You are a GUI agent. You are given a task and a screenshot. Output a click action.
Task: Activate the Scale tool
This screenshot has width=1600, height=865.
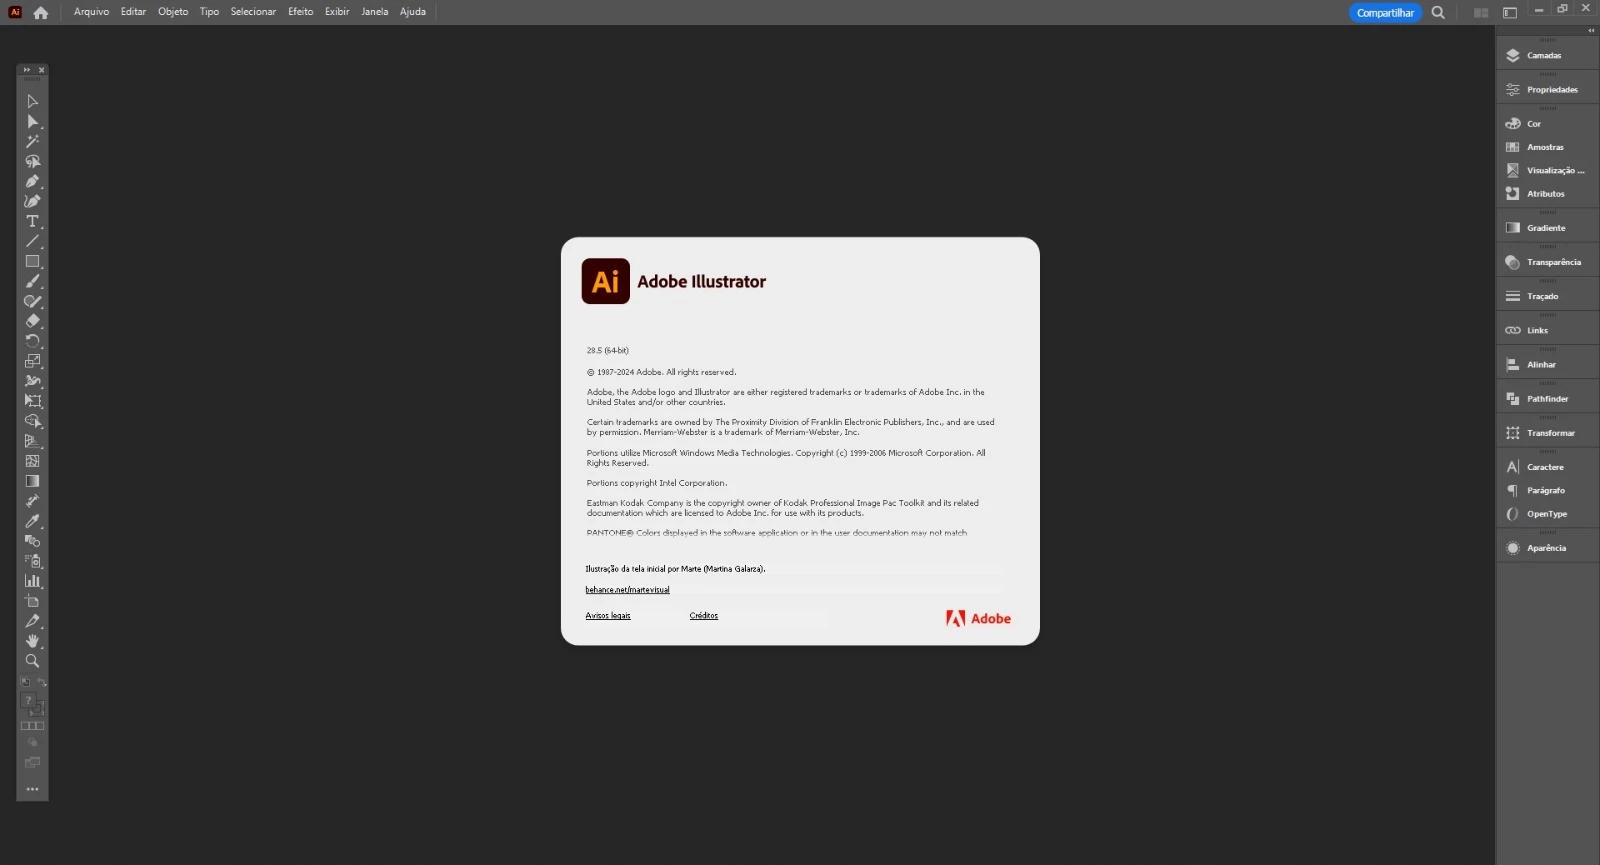[32, 361]
